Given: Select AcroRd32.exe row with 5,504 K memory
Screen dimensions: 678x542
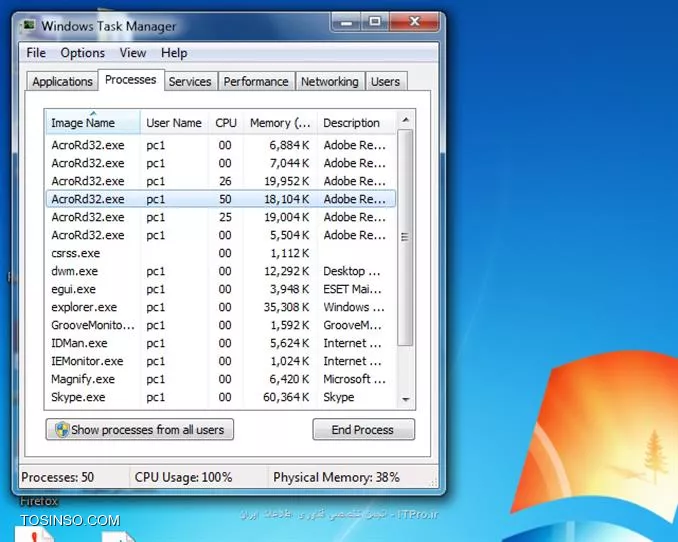Looking at the screenshot, I should (x=221, y=235).
